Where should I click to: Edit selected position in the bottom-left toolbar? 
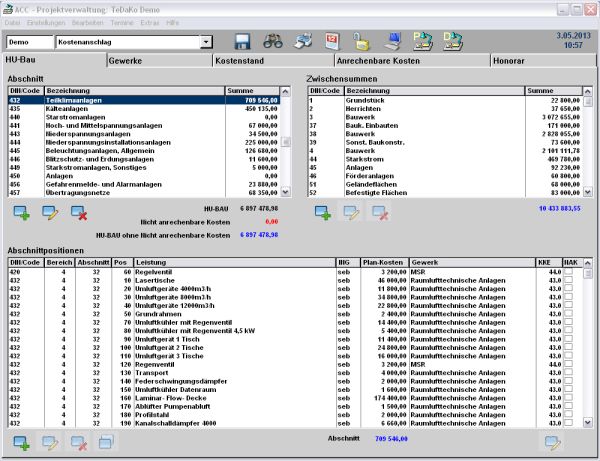pos(50,442)
